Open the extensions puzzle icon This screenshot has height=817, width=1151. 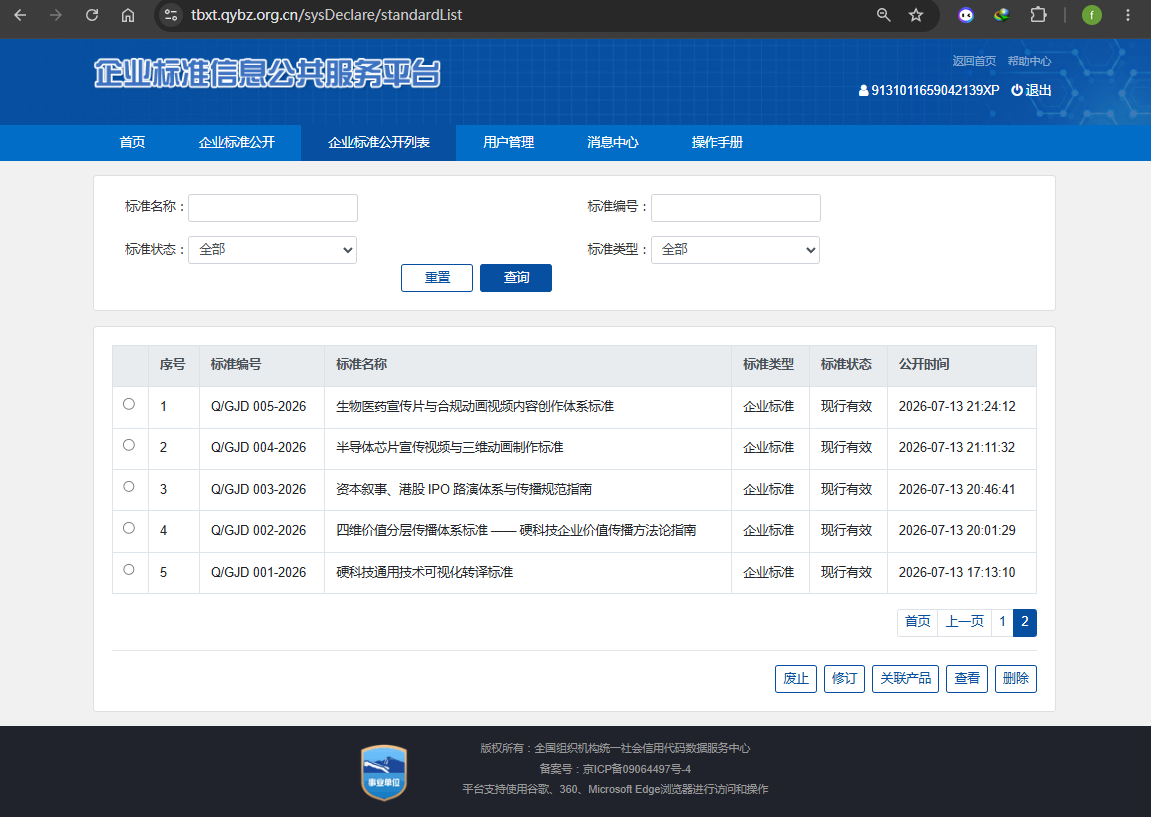coord(1038,15)
